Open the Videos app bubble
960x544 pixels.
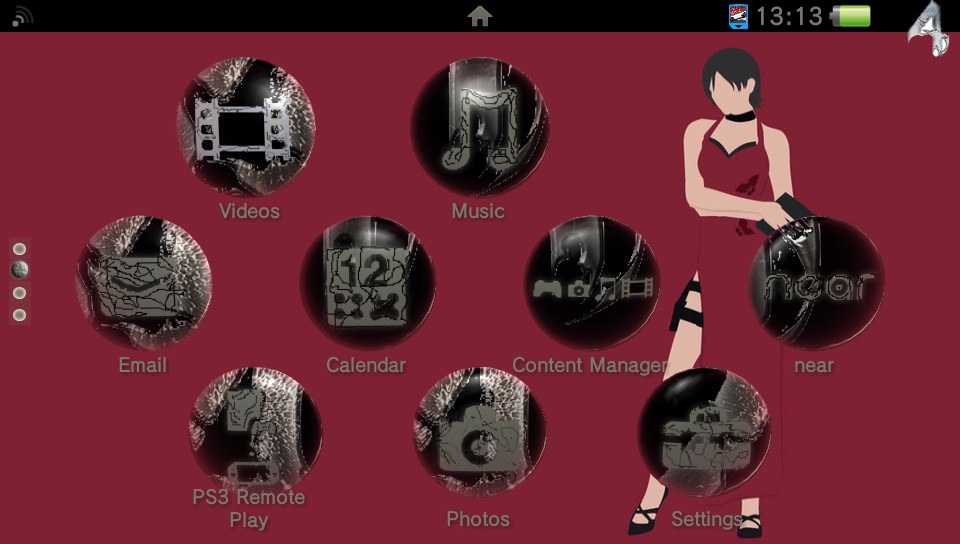246,126
